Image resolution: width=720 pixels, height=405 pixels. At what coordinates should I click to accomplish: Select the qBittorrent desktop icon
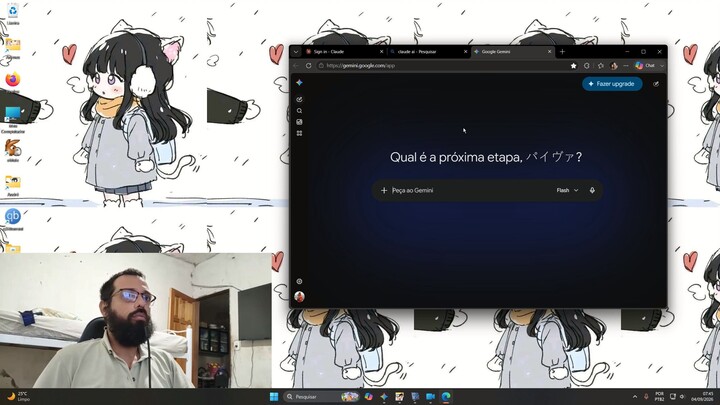point(13,218)
